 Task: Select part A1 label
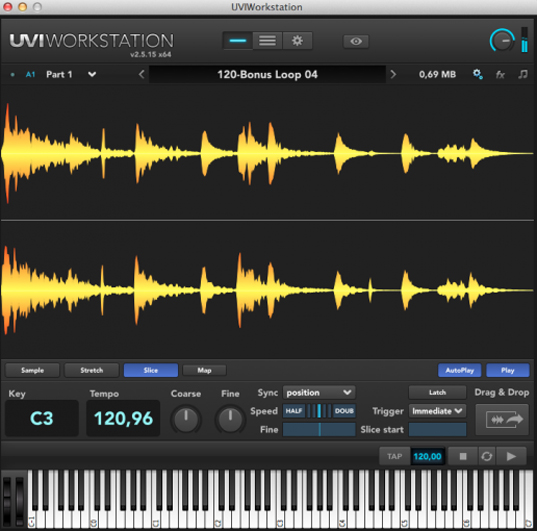pyautogui.click(x=30, y=74)
